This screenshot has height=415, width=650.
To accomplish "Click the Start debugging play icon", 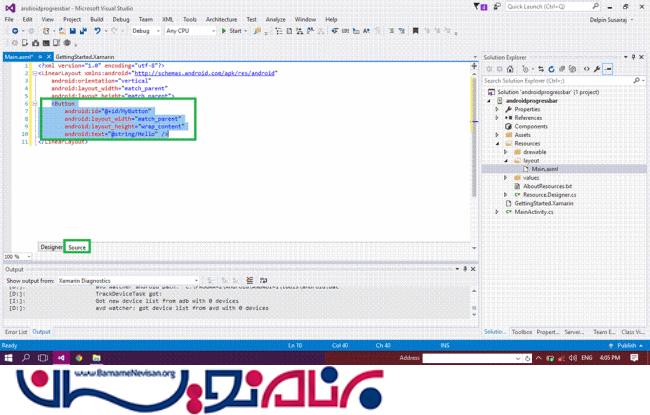I will pos(223,31).
